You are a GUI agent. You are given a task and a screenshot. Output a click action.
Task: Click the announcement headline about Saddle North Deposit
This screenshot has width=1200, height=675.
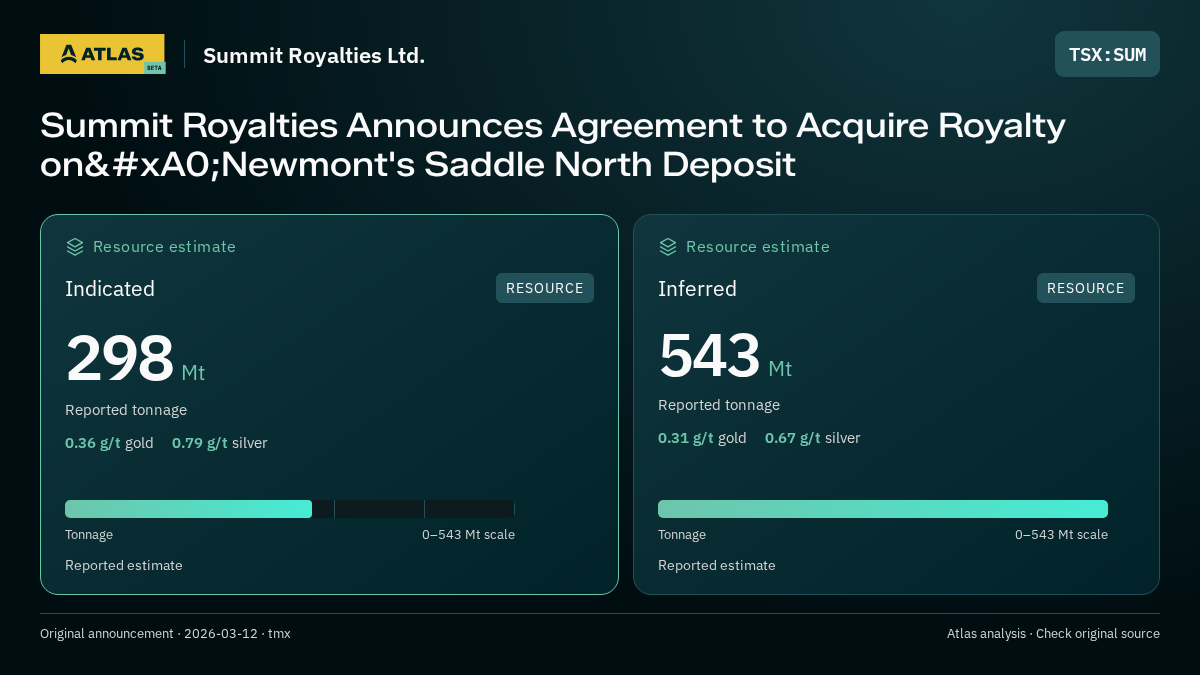click(553, 145)
